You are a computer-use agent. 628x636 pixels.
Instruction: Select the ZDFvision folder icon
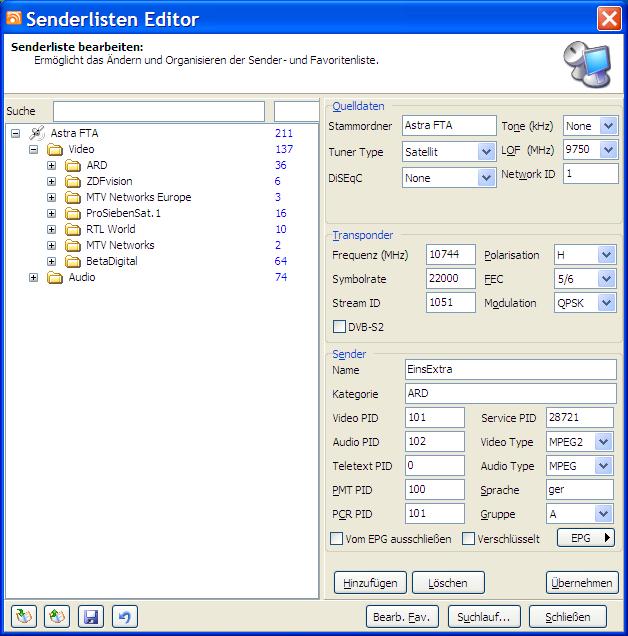click(72, 181)
